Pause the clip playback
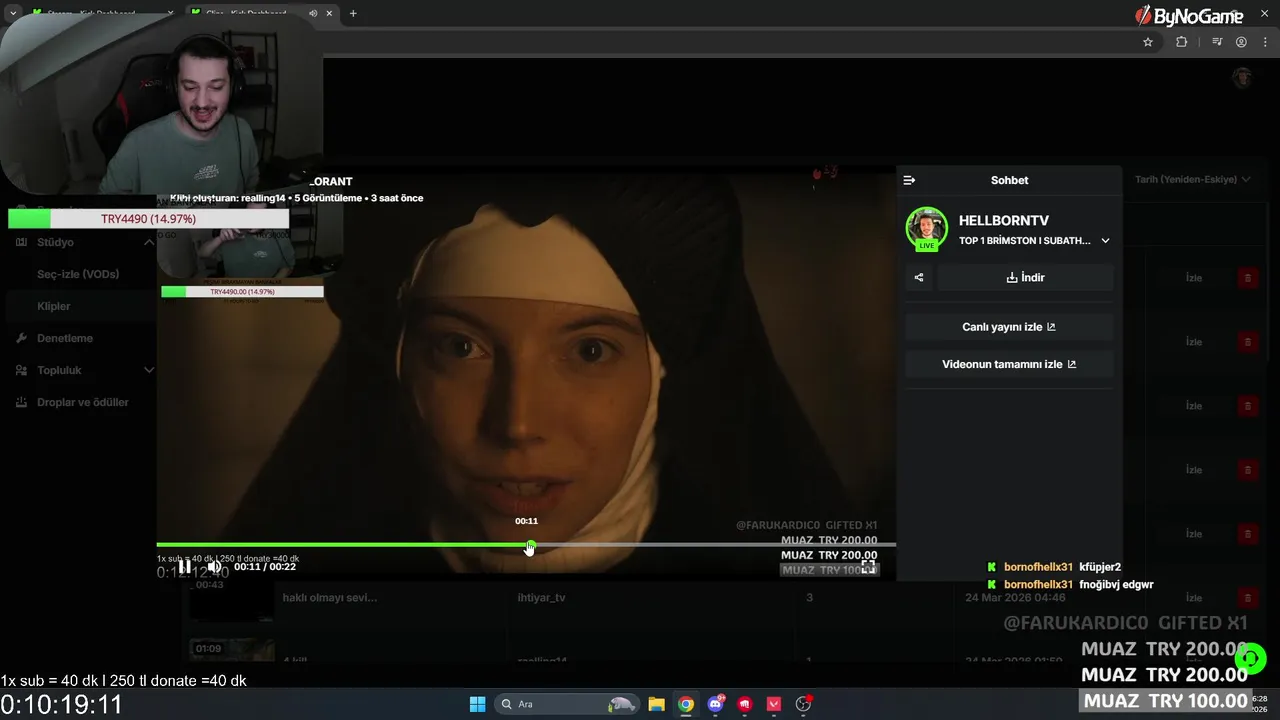The image size is (1280, 720). [x=185, y=566]
